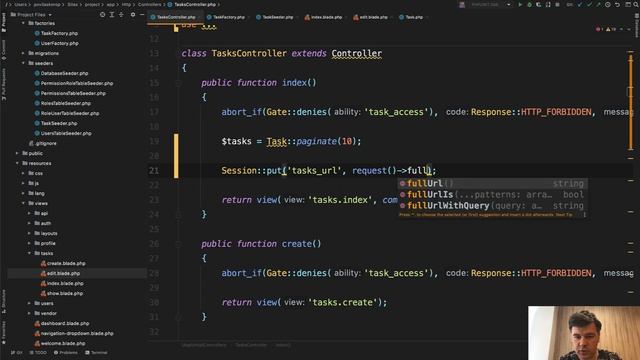Image resolution: width=640 pixels, height=360 pixels.
Task: Open Structure tool window side button
Action: (x=4, y=302)
